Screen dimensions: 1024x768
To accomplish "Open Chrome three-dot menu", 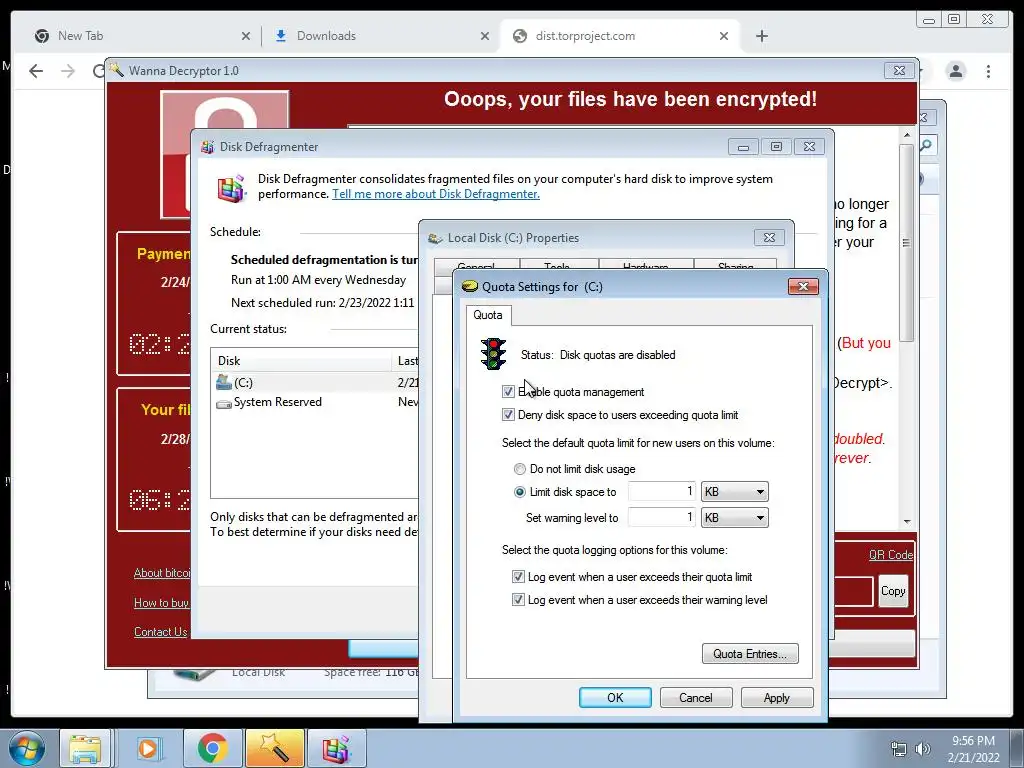I will (988, 71).
